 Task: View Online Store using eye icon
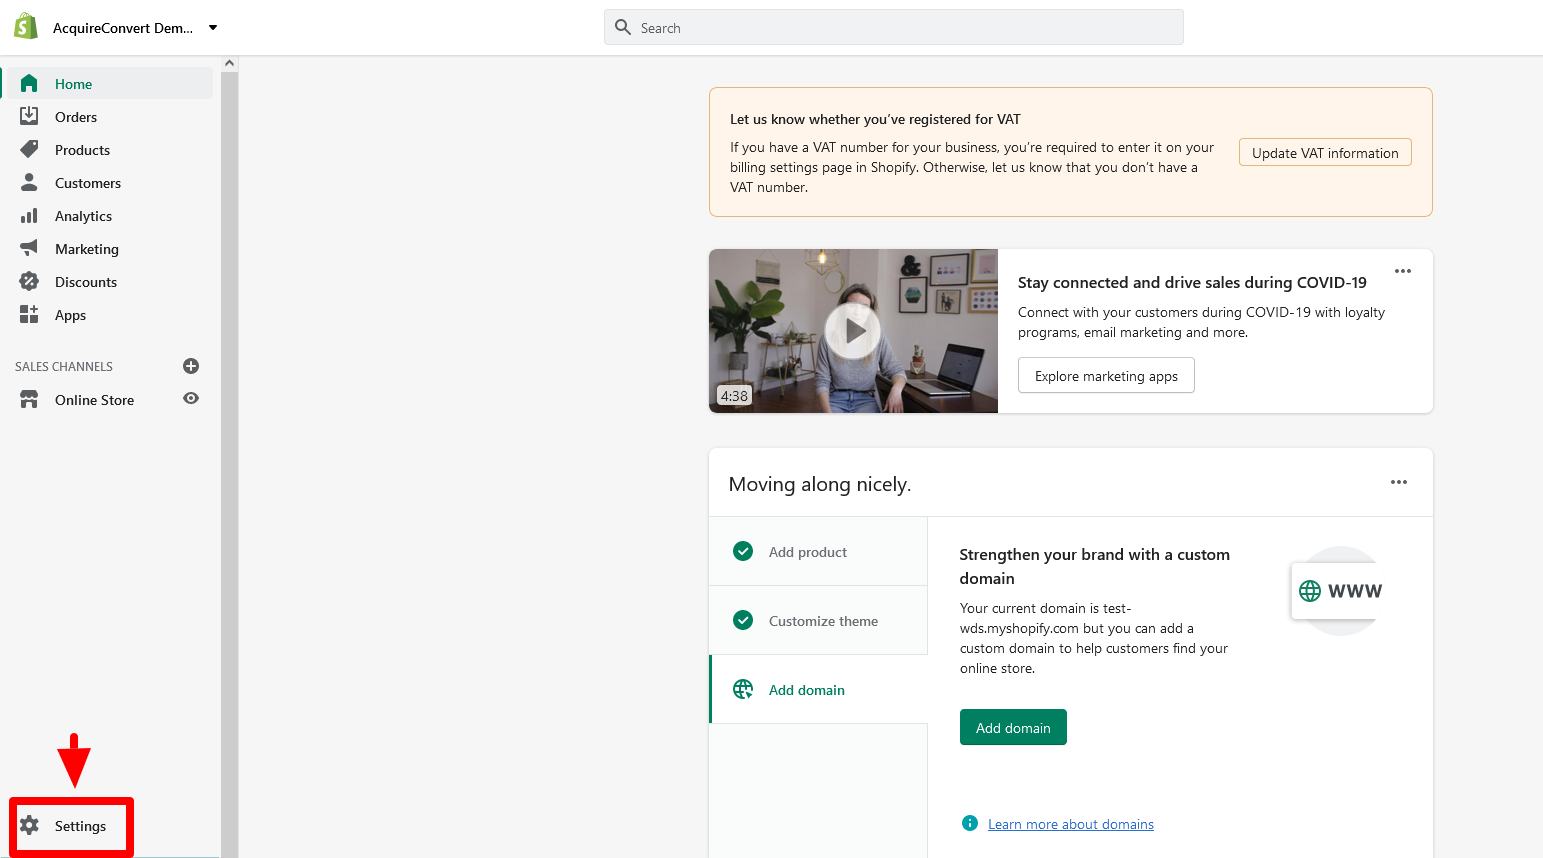point(191,399)
